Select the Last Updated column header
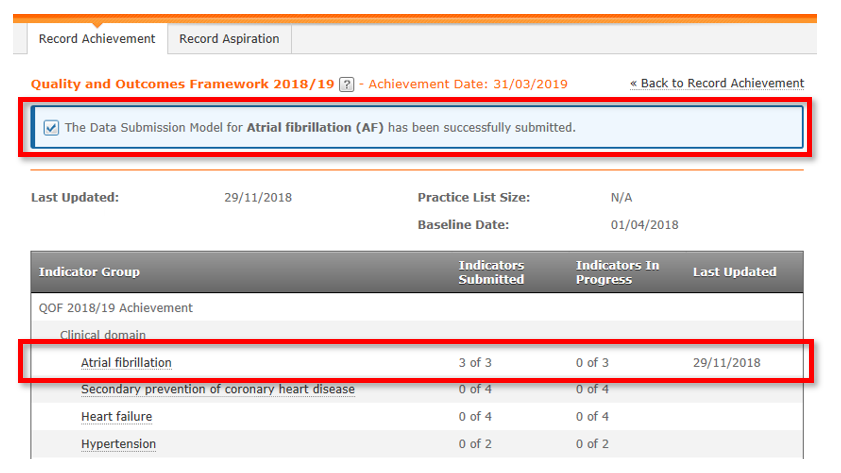The height and width of the screenshot is (473, 841). click(x=734, y=272)
